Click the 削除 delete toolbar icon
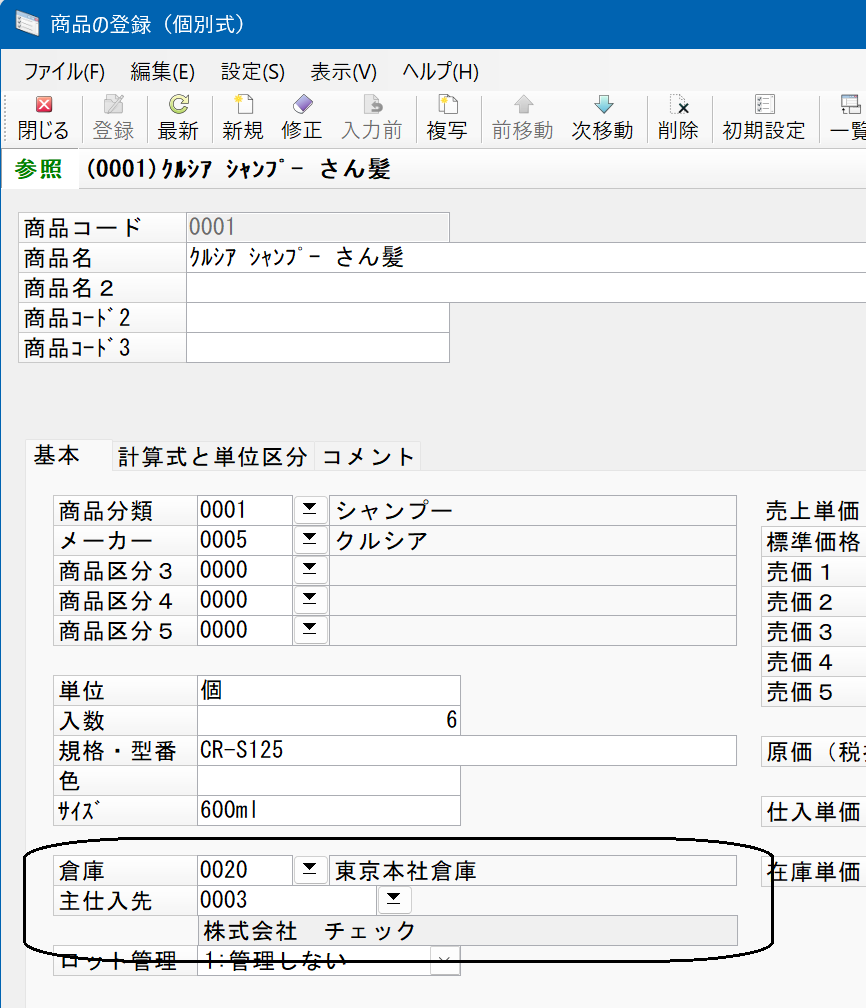Image resolution: width=866 pixels, height=1008 pixels. (x=679, y=104)
